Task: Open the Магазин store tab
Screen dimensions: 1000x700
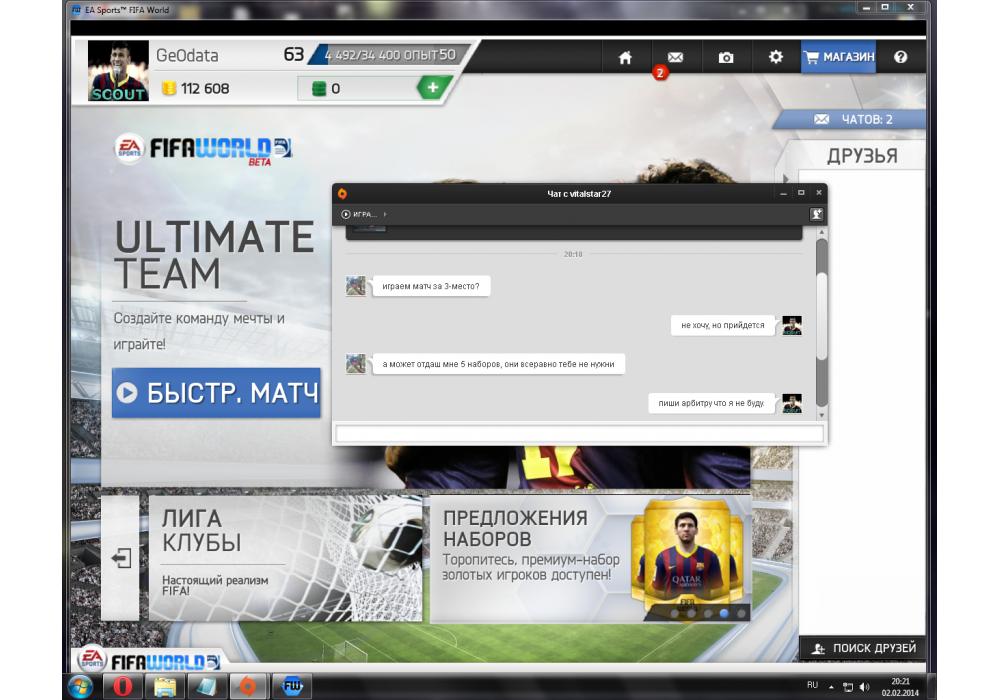Action: point(839,58)
